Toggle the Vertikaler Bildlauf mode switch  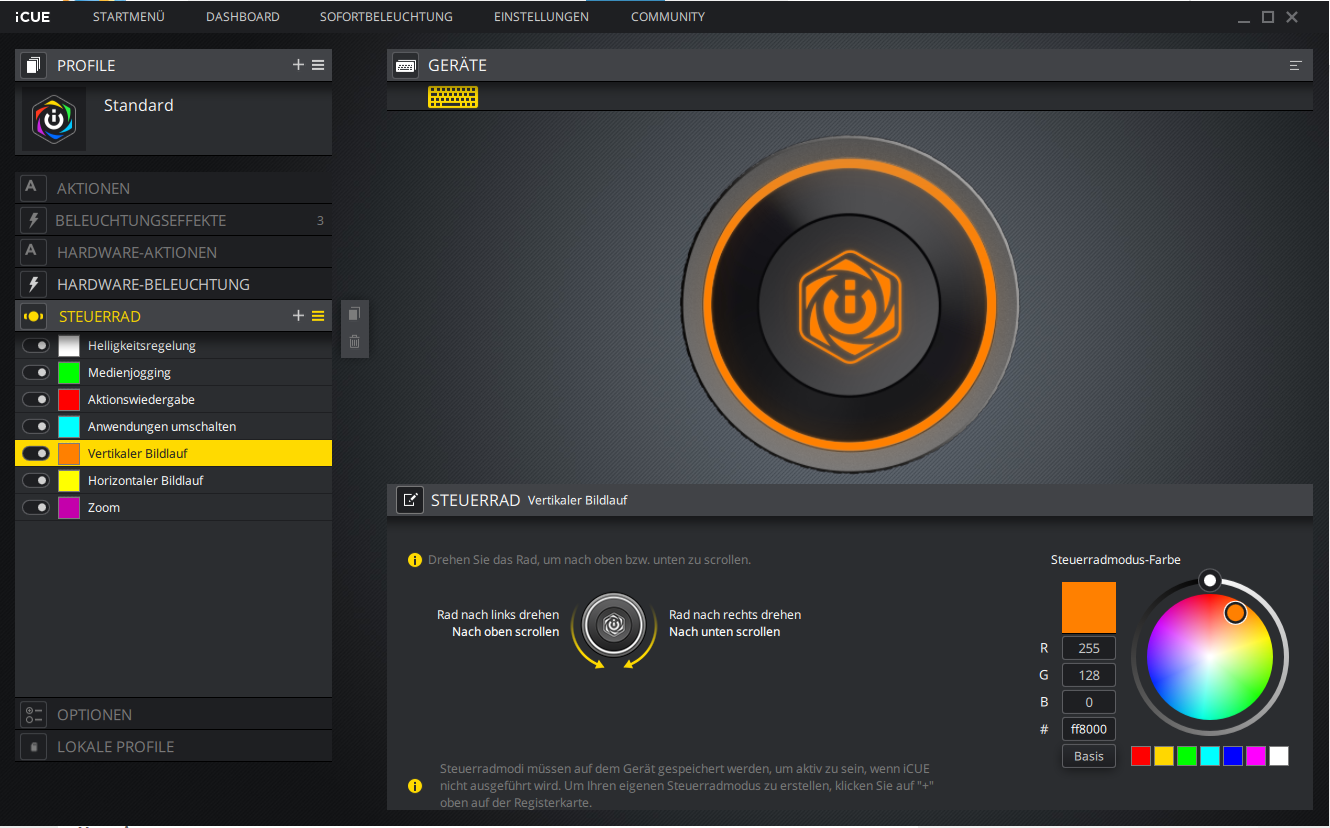[x=37, y=453]
